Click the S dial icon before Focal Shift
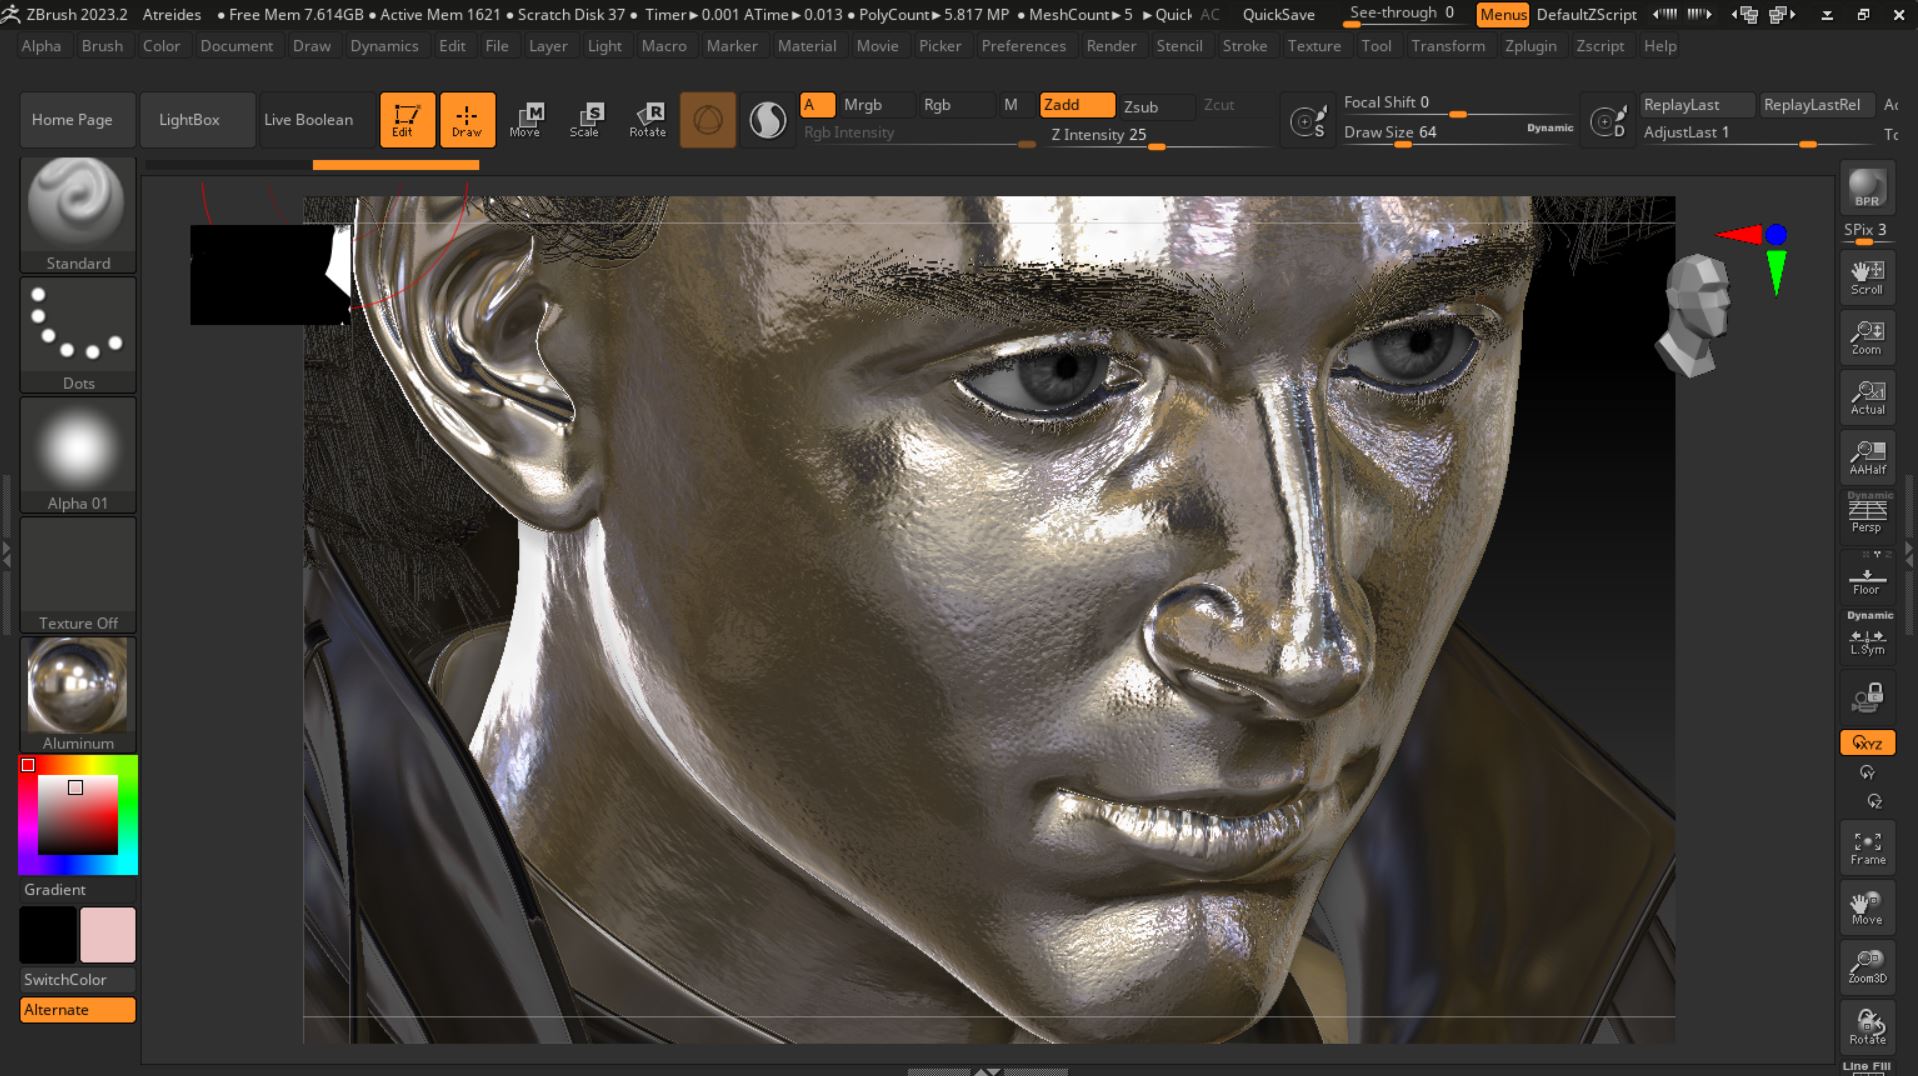The image size is (1918, 1076). pos(1308,121)
